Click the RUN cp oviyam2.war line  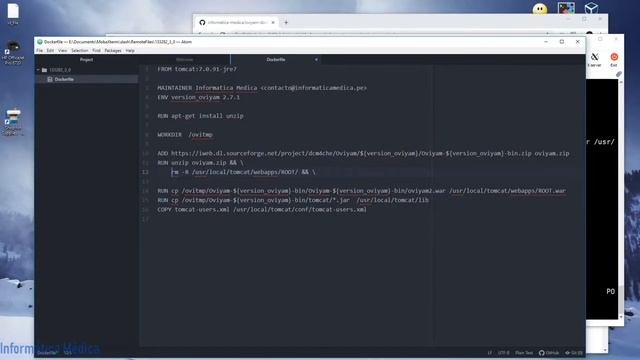click(362, 191)
